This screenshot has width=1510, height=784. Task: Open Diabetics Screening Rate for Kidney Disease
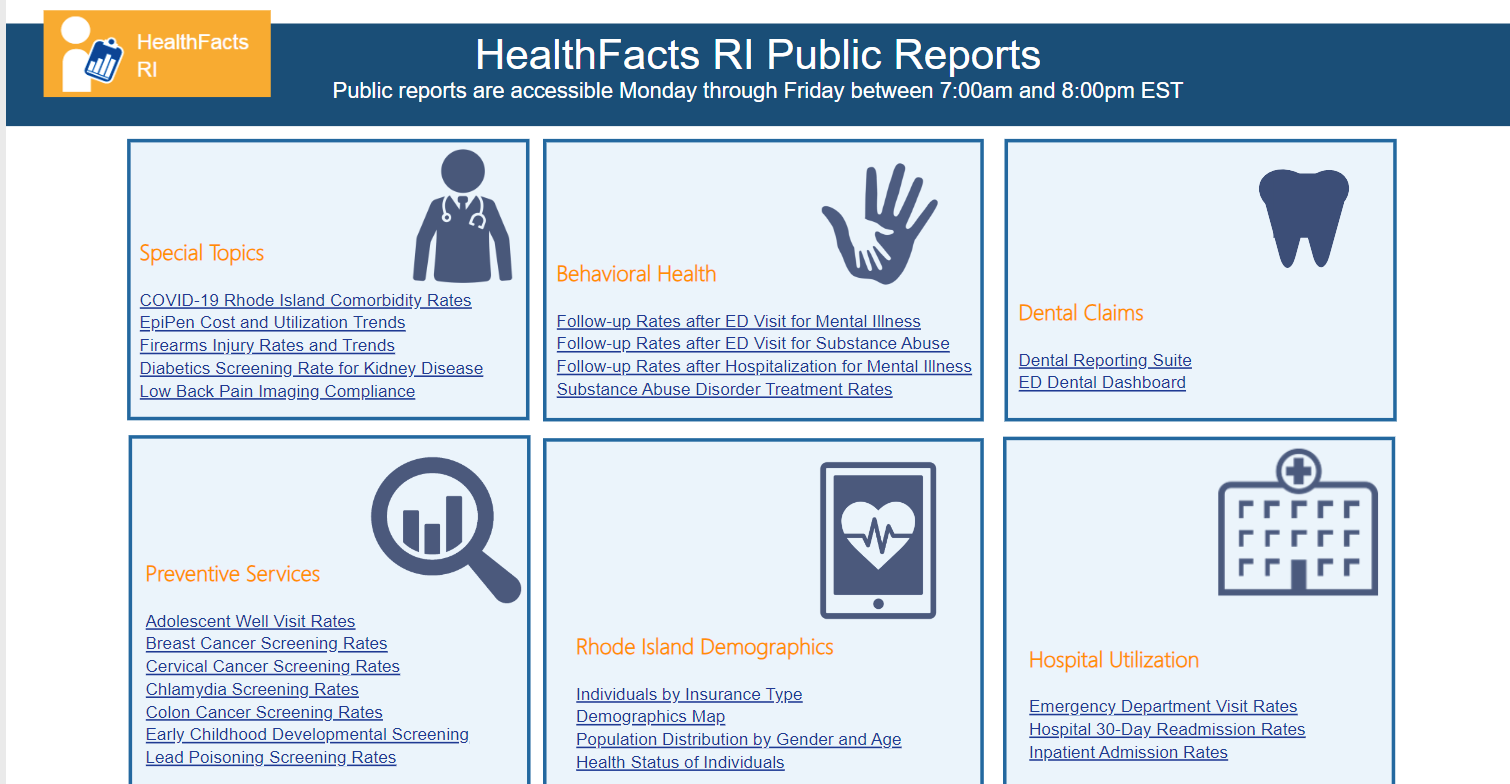pyautogui.click(x=311, y=368)
